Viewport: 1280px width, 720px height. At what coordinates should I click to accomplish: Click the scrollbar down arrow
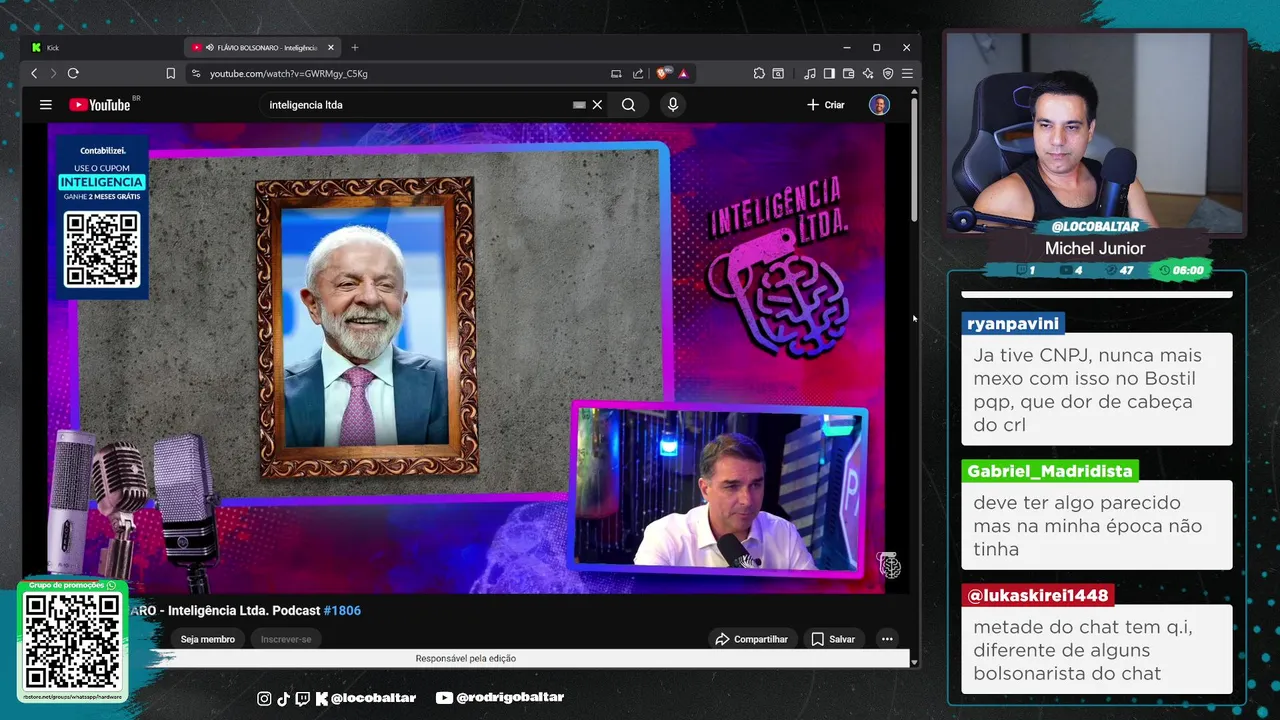914,661
